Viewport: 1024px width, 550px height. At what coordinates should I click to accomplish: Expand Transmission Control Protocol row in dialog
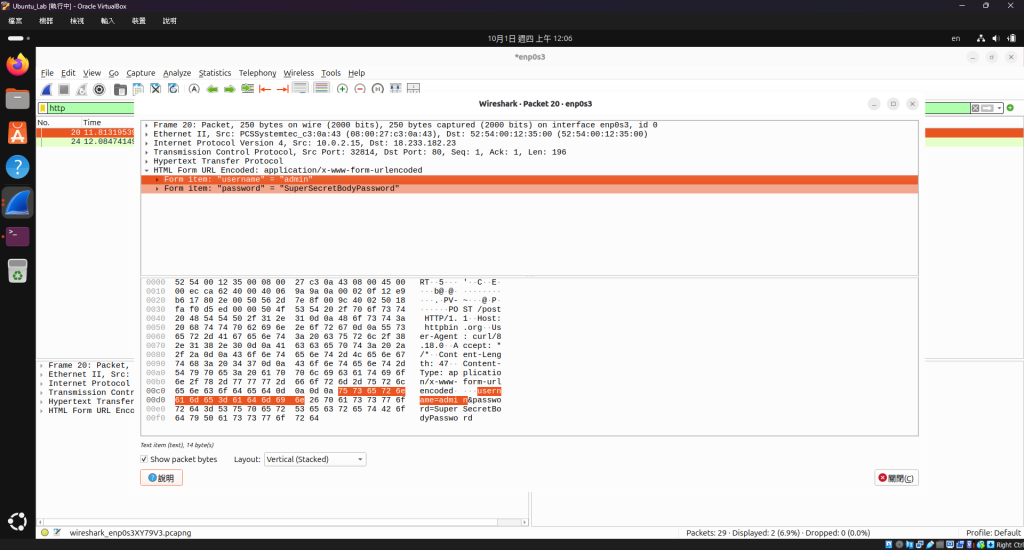146,152
